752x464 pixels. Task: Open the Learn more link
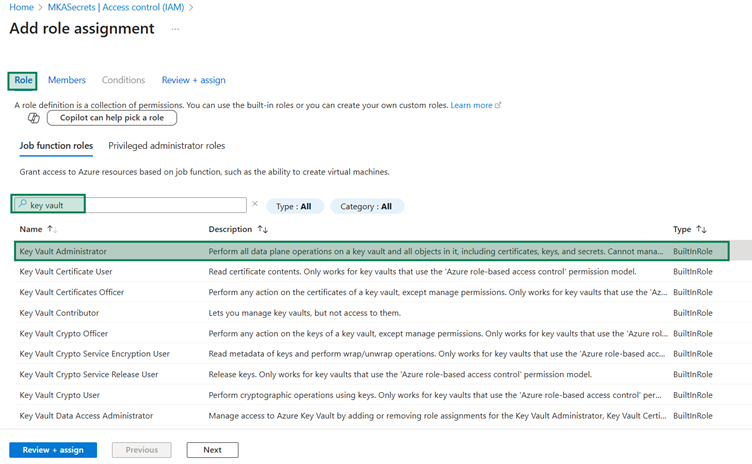472,105
